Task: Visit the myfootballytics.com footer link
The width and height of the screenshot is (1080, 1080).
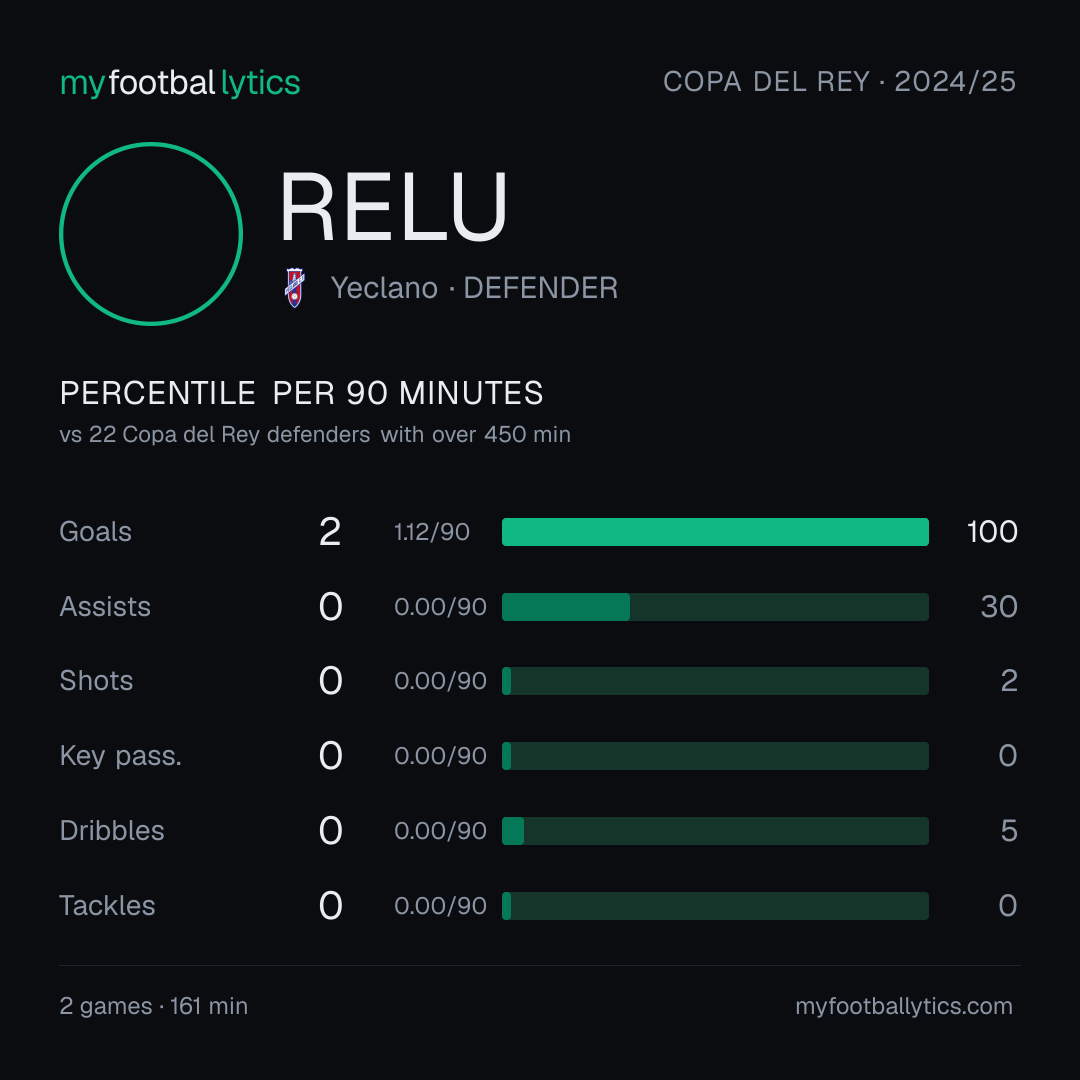Action: tap(904, 1006)
